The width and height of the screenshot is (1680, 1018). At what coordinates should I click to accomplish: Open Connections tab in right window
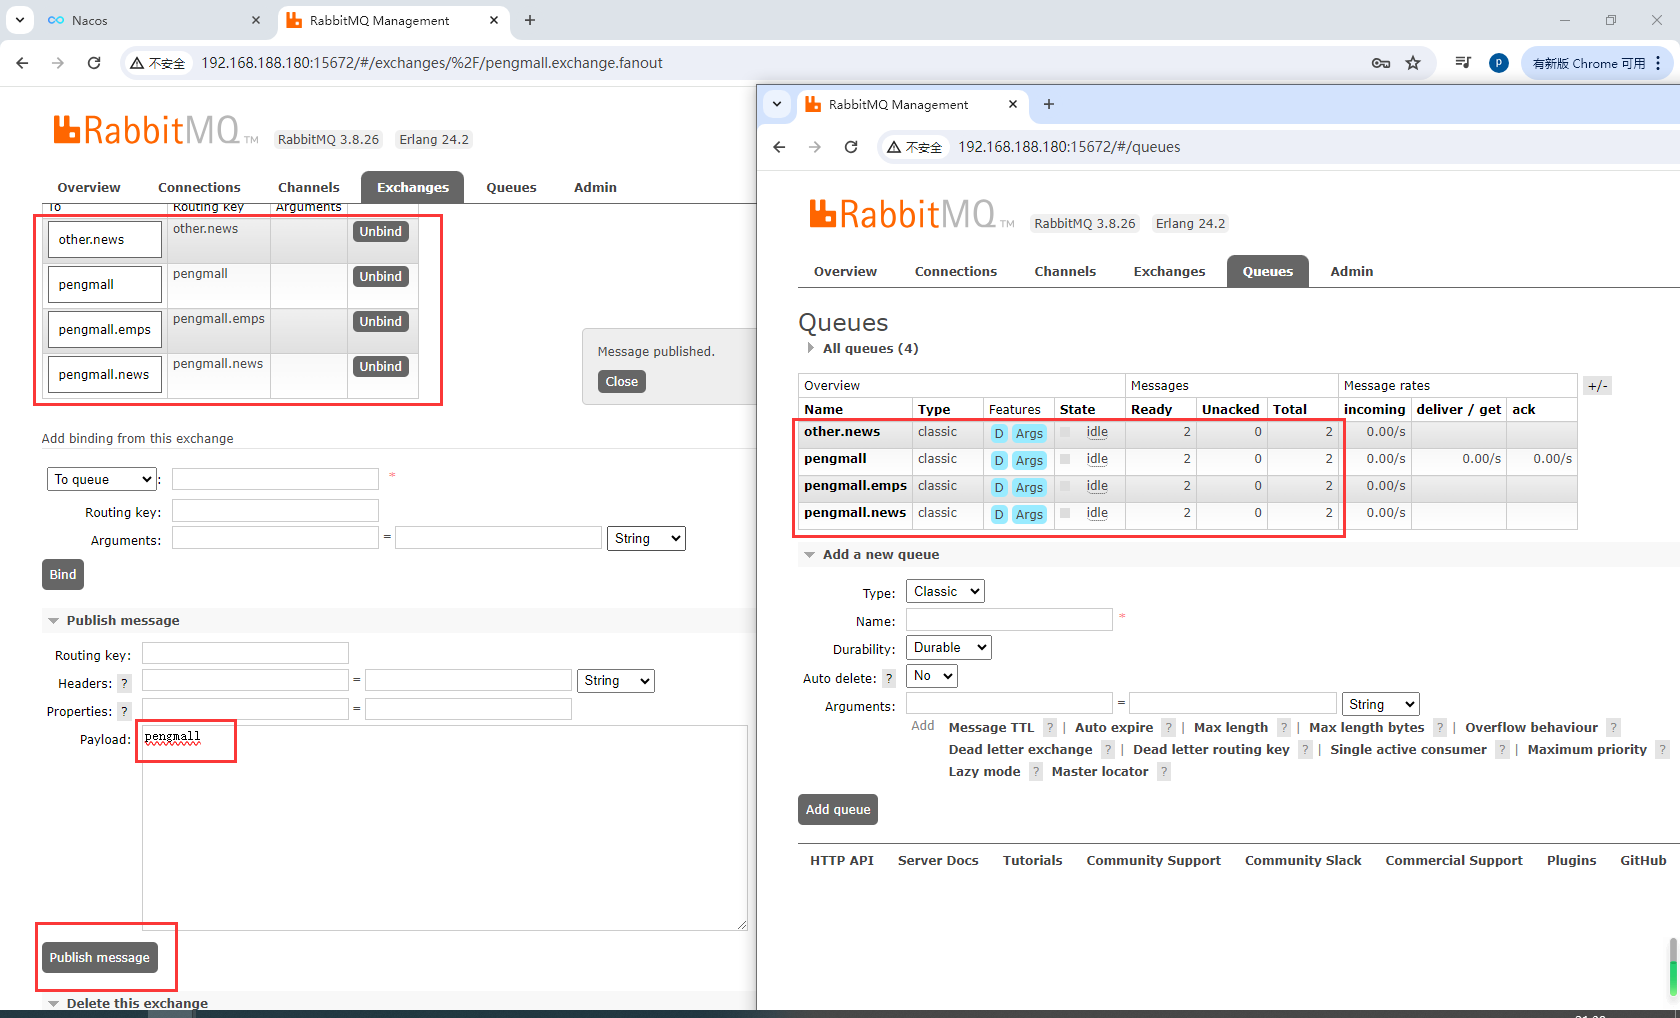(x=956, y=271)
